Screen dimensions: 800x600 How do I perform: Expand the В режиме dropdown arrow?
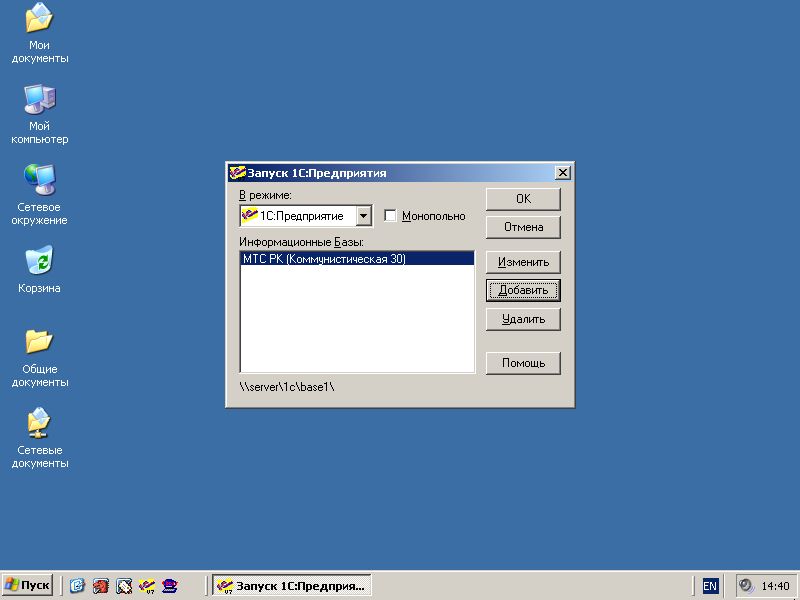pyautogui.click(x=364, y=216)
